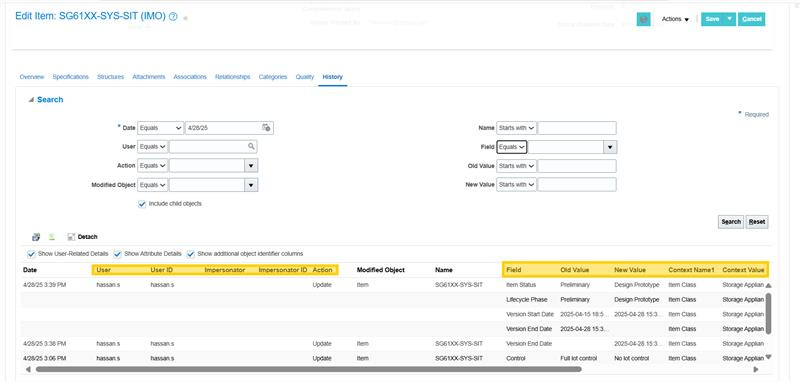Click the New Value text input
The width and height of the screenshot is (800, 383).
tap(577, 184)
